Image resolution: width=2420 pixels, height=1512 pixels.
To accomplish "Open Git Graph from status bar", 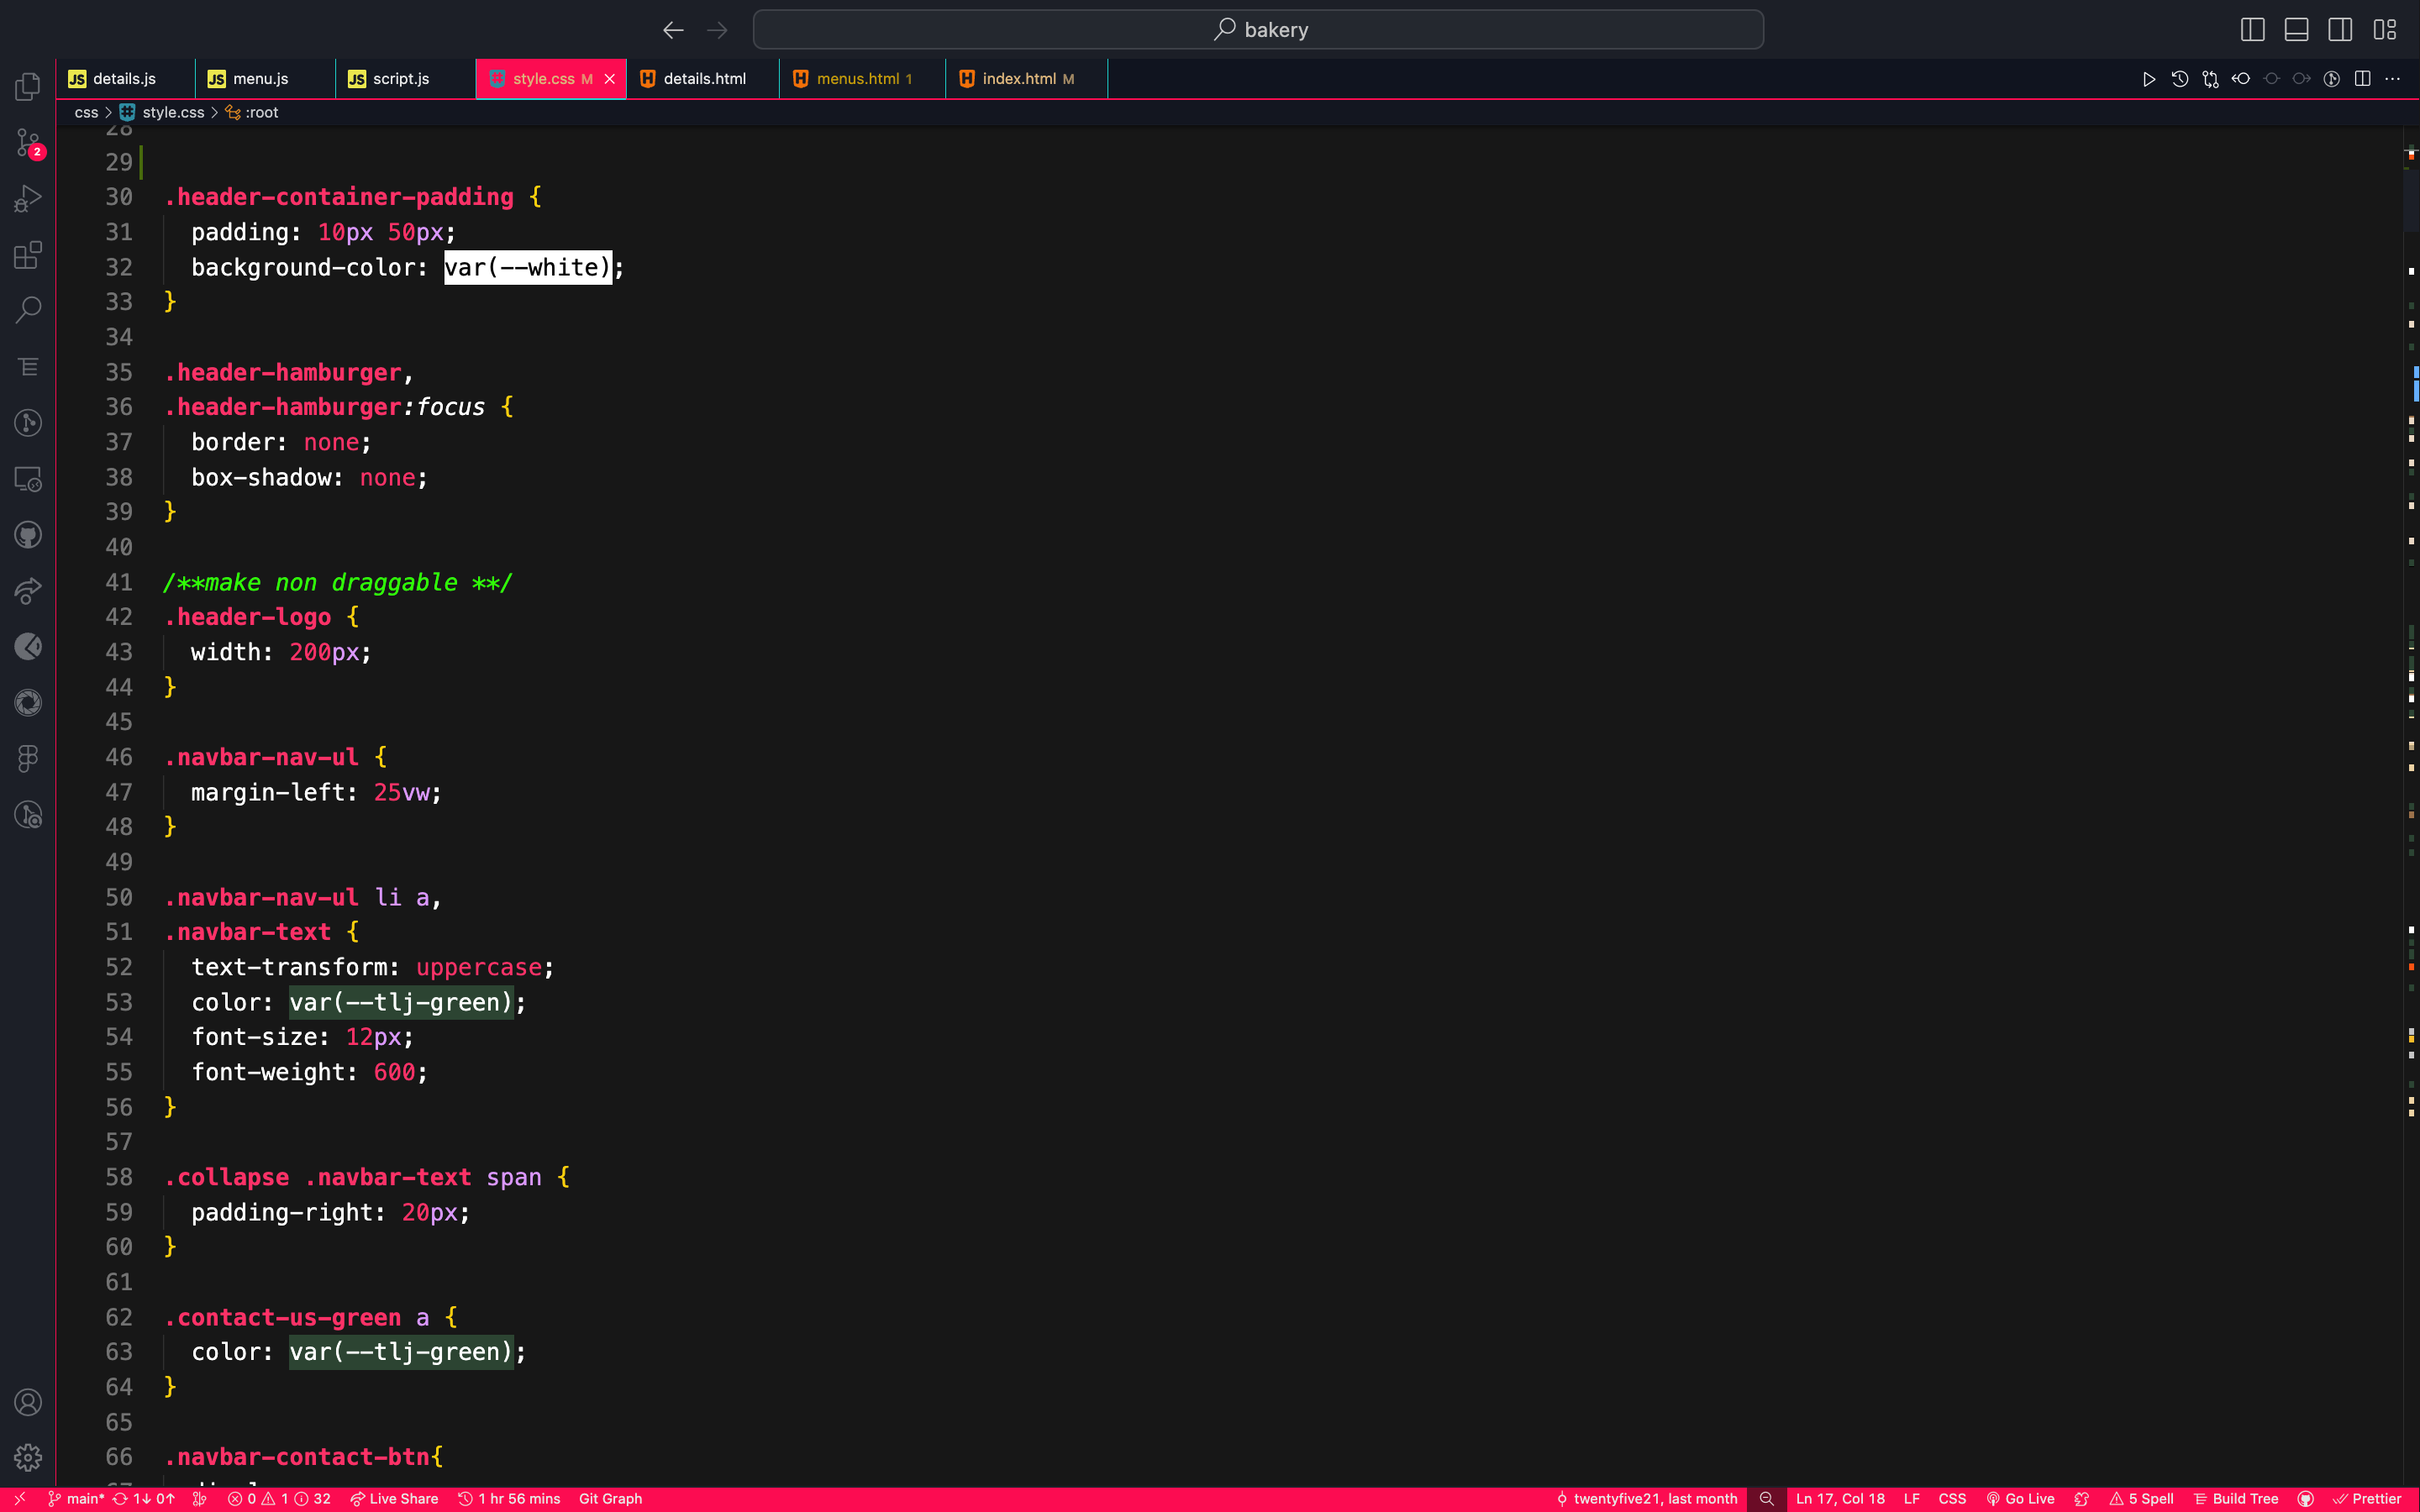I will (610, 1499).
